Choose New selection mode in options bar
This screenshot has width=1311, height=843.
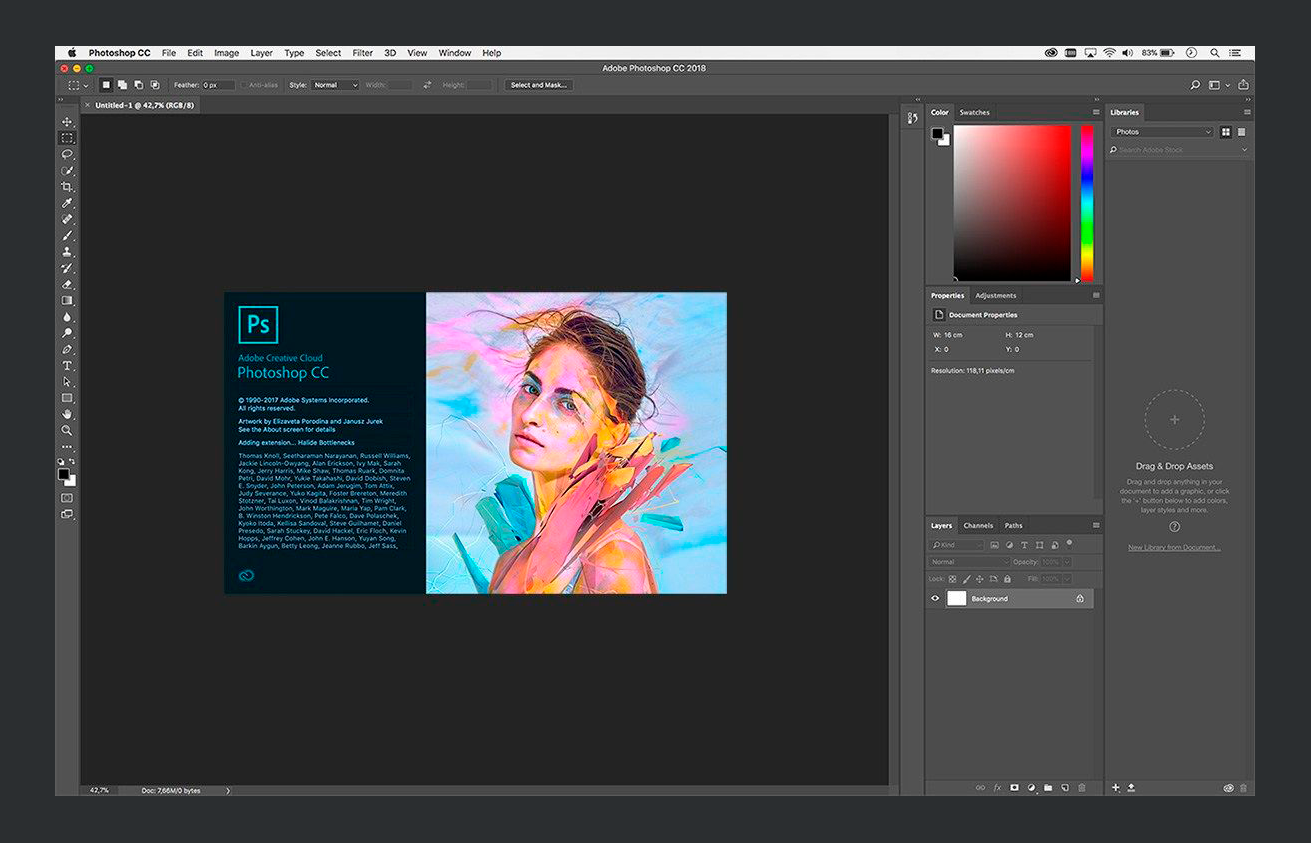(106, 85)
